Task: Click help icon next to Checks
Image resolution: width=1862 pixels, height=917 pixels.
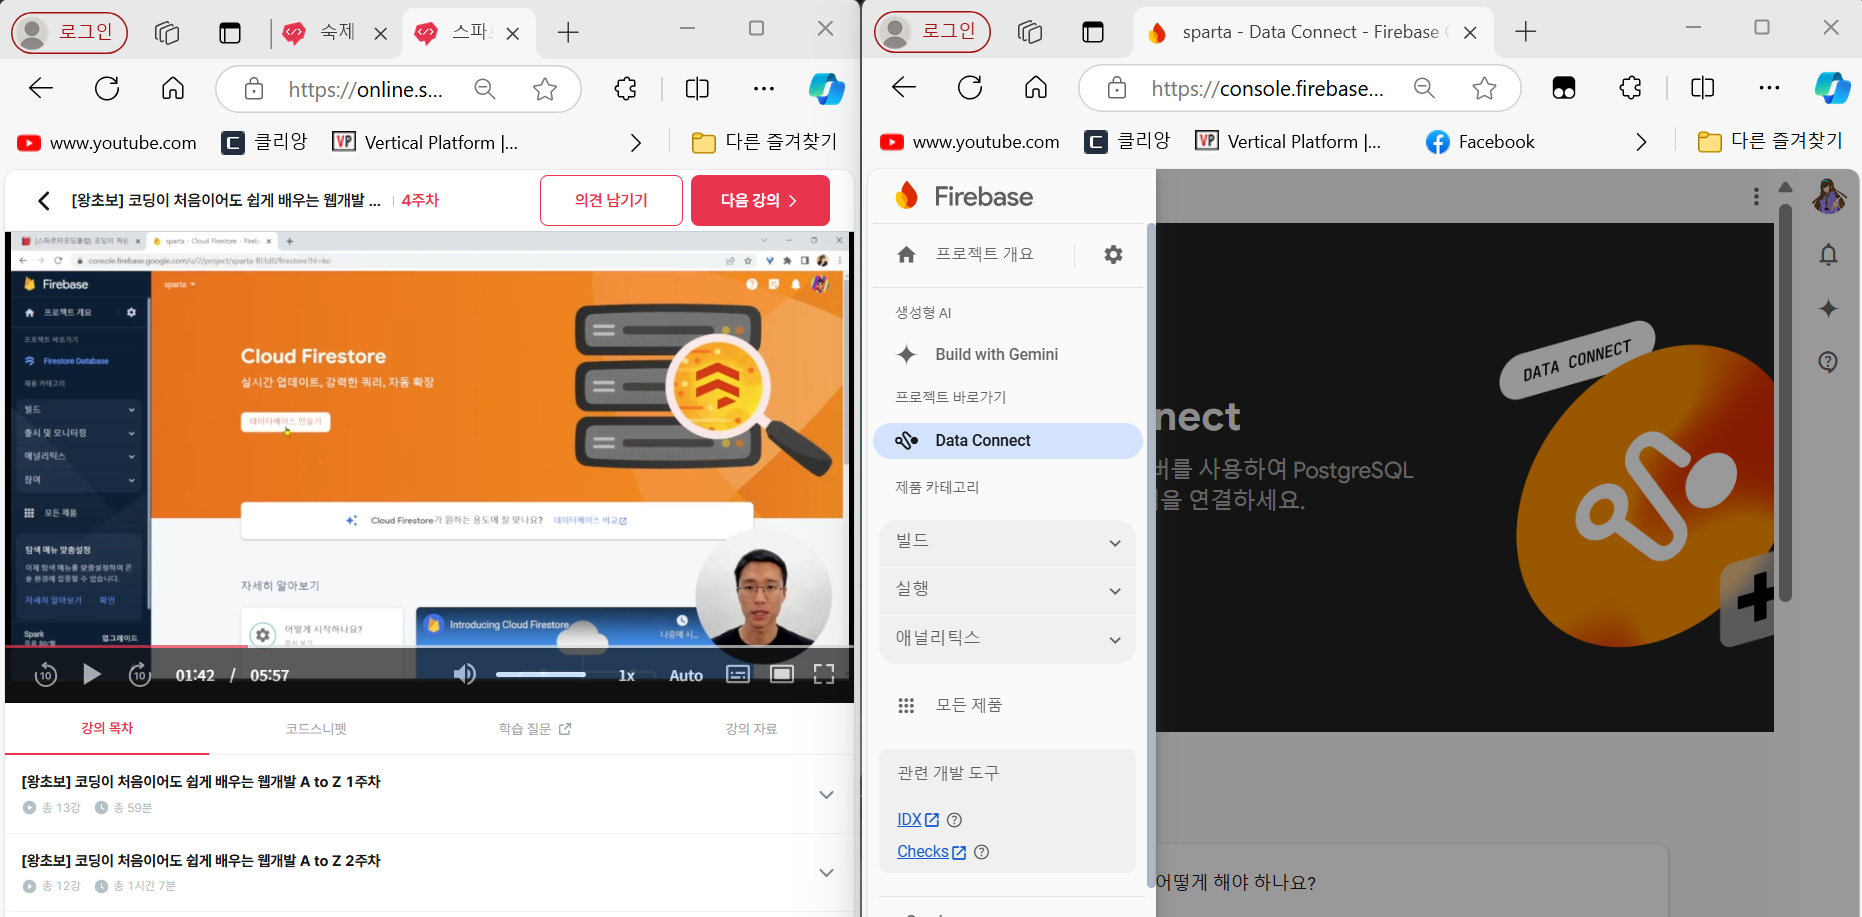Action: coord(981,852)
